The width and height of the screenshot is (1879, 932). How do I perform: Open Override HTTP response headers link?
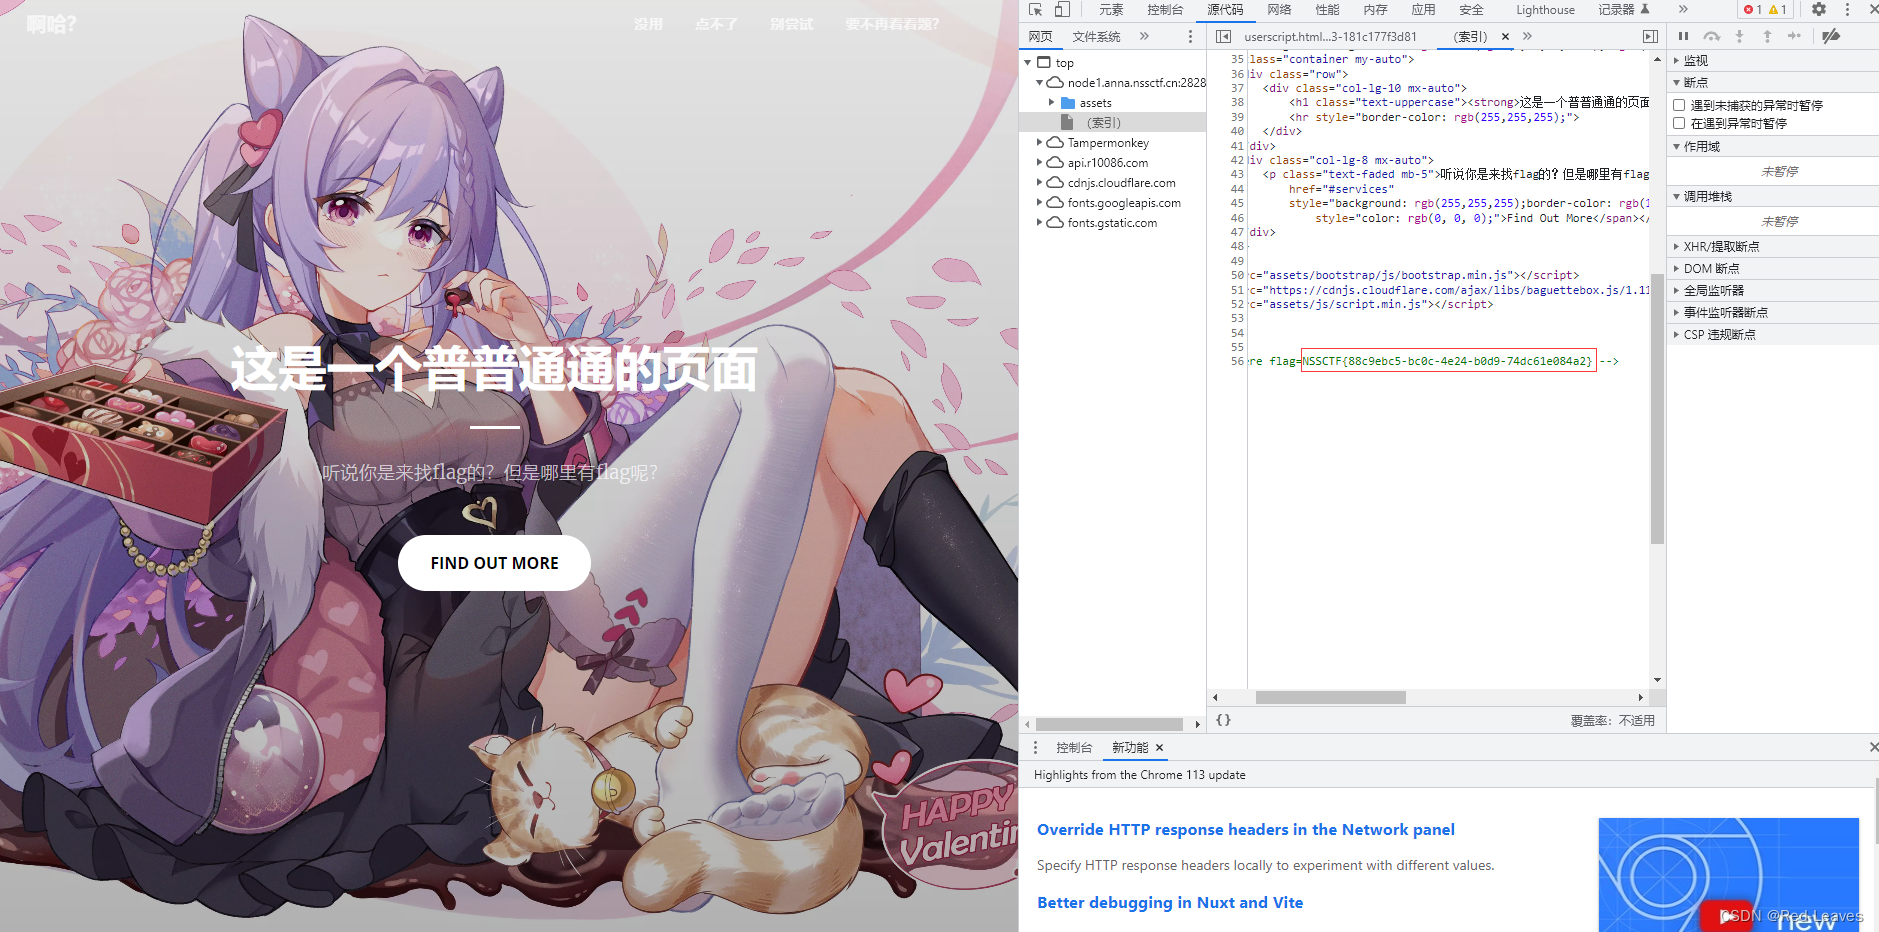coord(1245,829)
